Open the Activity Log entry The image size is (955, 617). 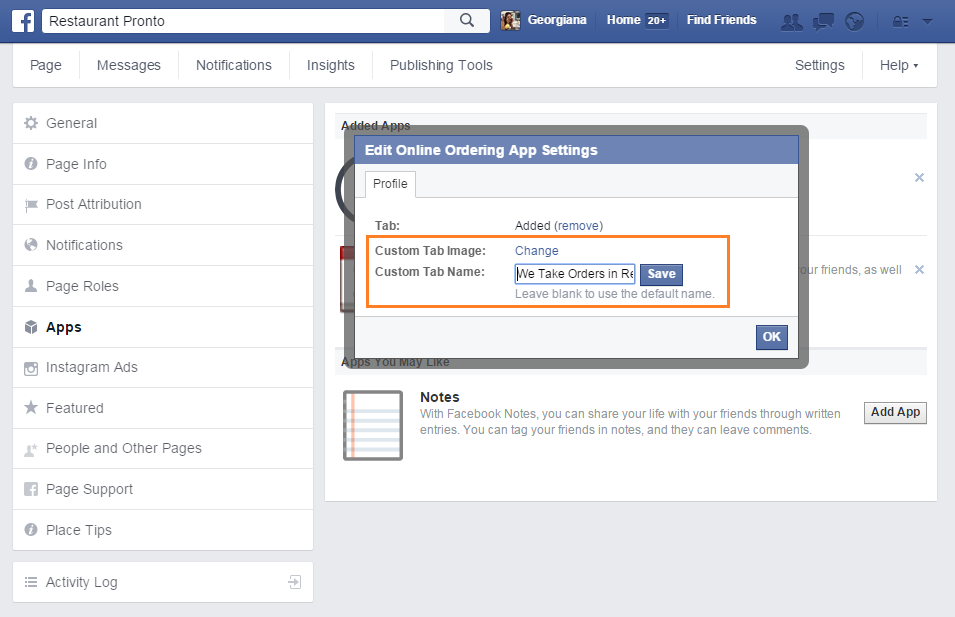click(163, 582)
